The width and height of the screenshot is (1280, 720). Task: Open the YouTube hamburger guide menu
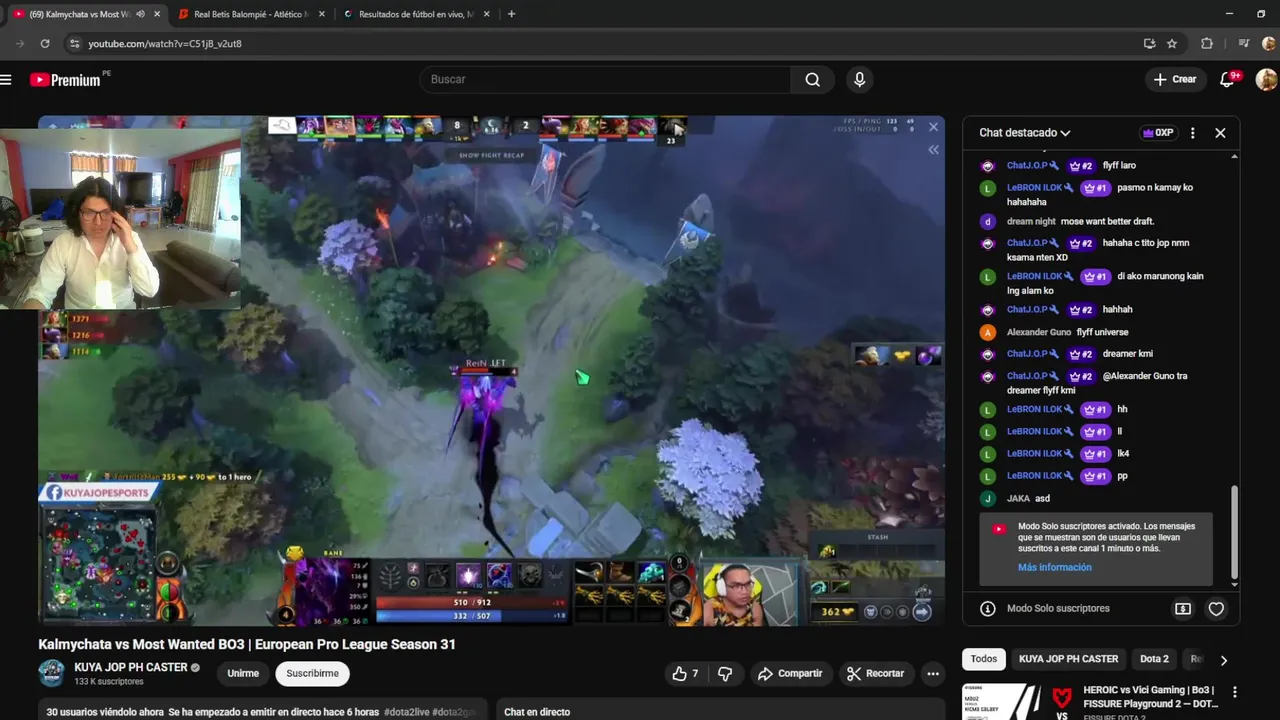[x=6, y=79]
